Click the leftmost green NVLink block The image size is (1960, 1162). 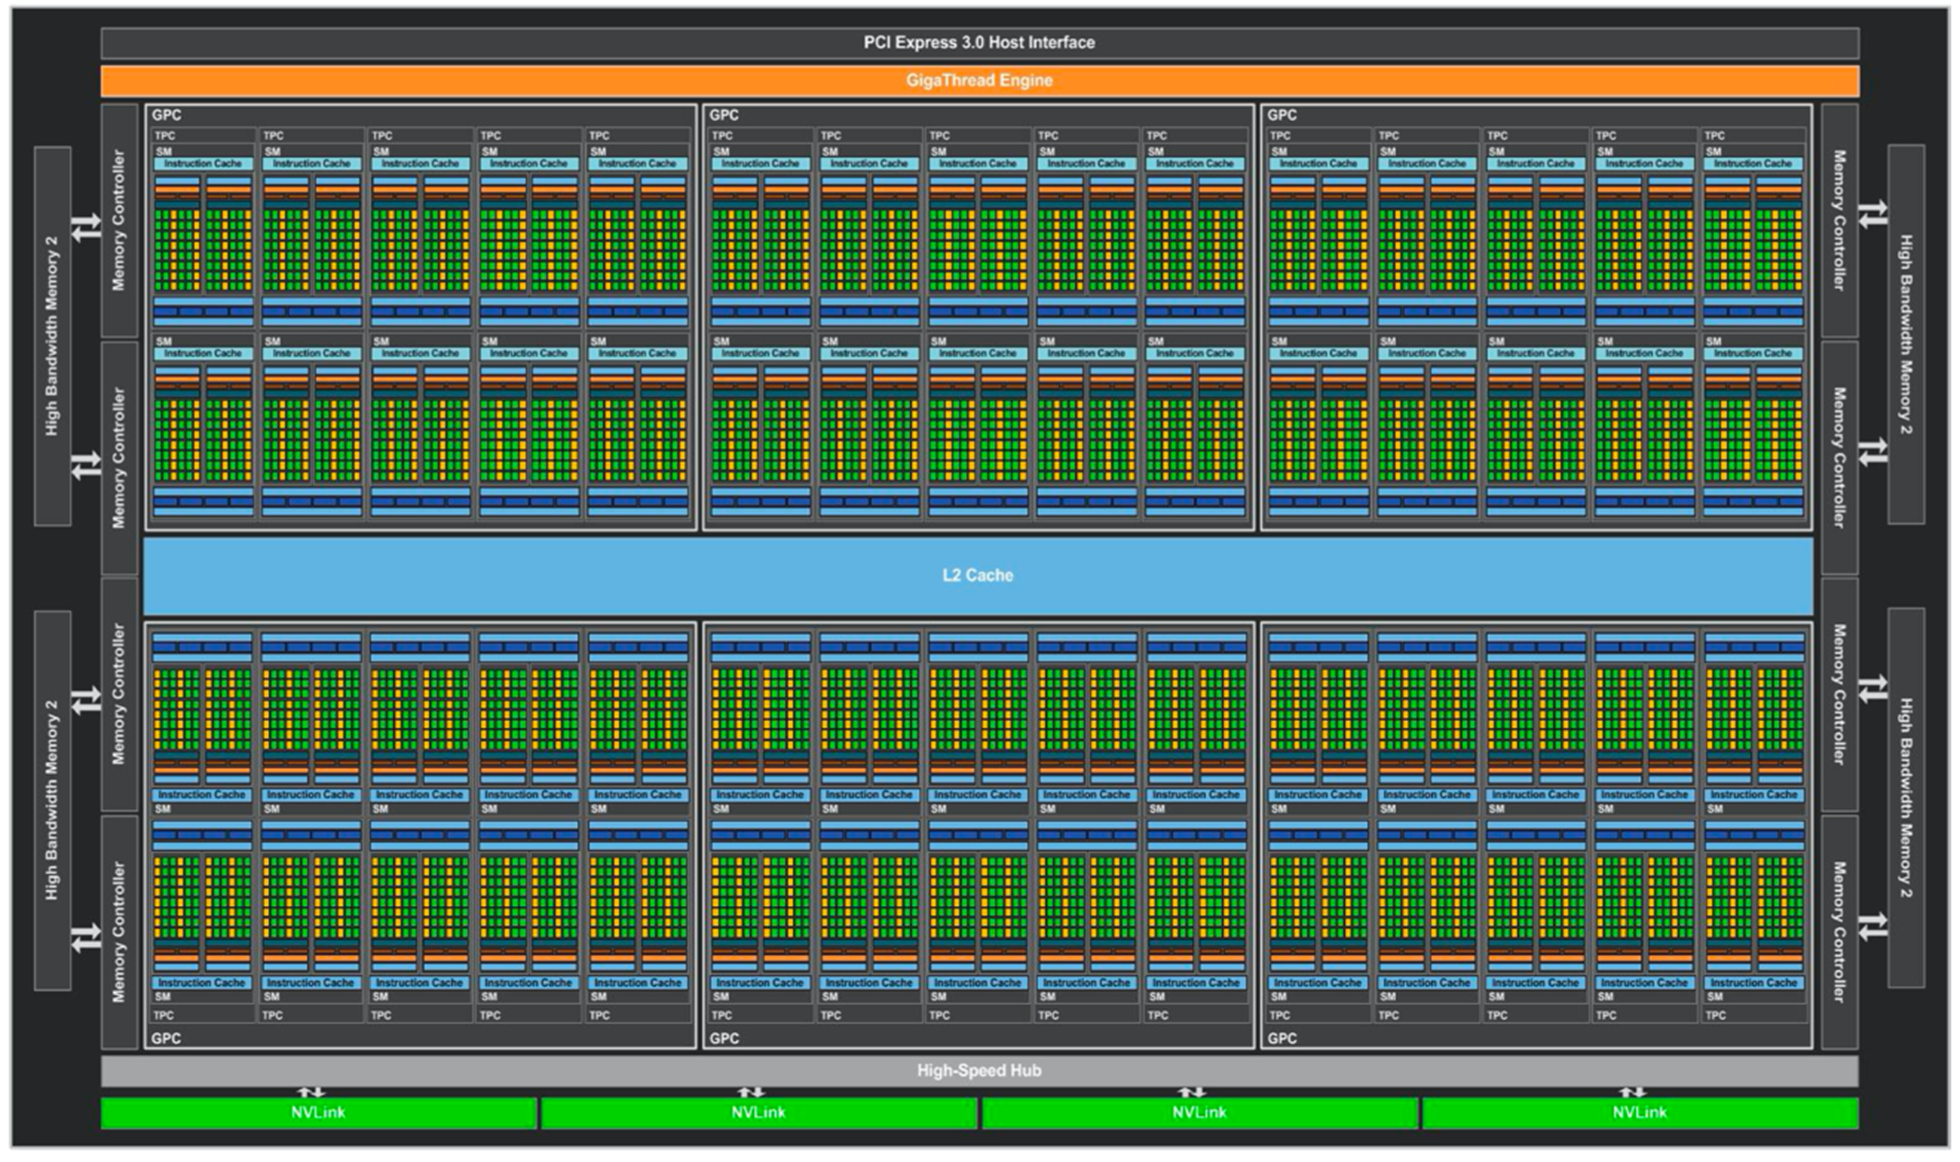318,1112
